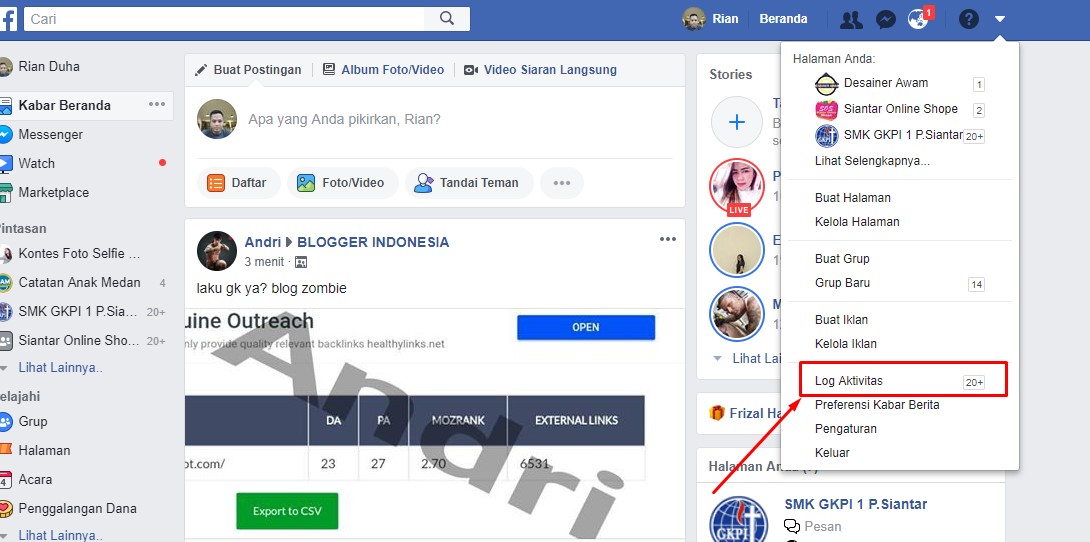
Task: Open SMK GKPI 1 P.Siantar page link in right panel
Action: [x=856, y=504]
